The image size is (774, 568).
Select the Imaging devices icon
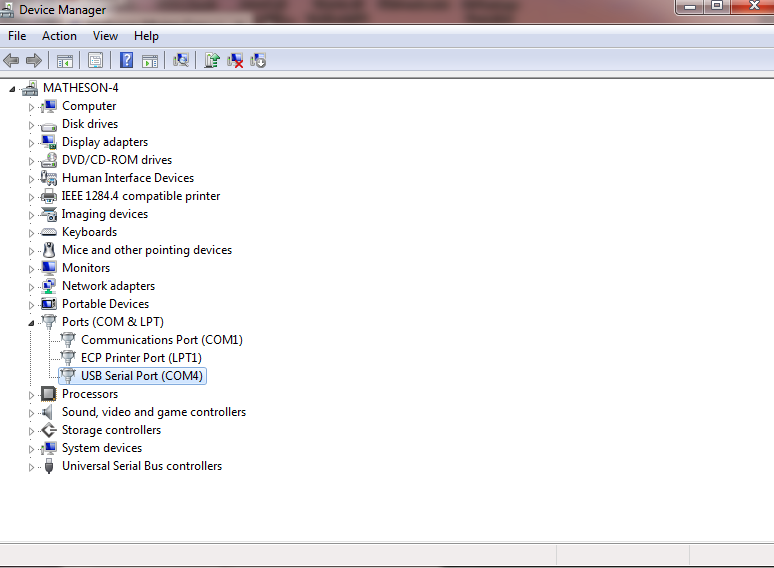coord(49,214)
